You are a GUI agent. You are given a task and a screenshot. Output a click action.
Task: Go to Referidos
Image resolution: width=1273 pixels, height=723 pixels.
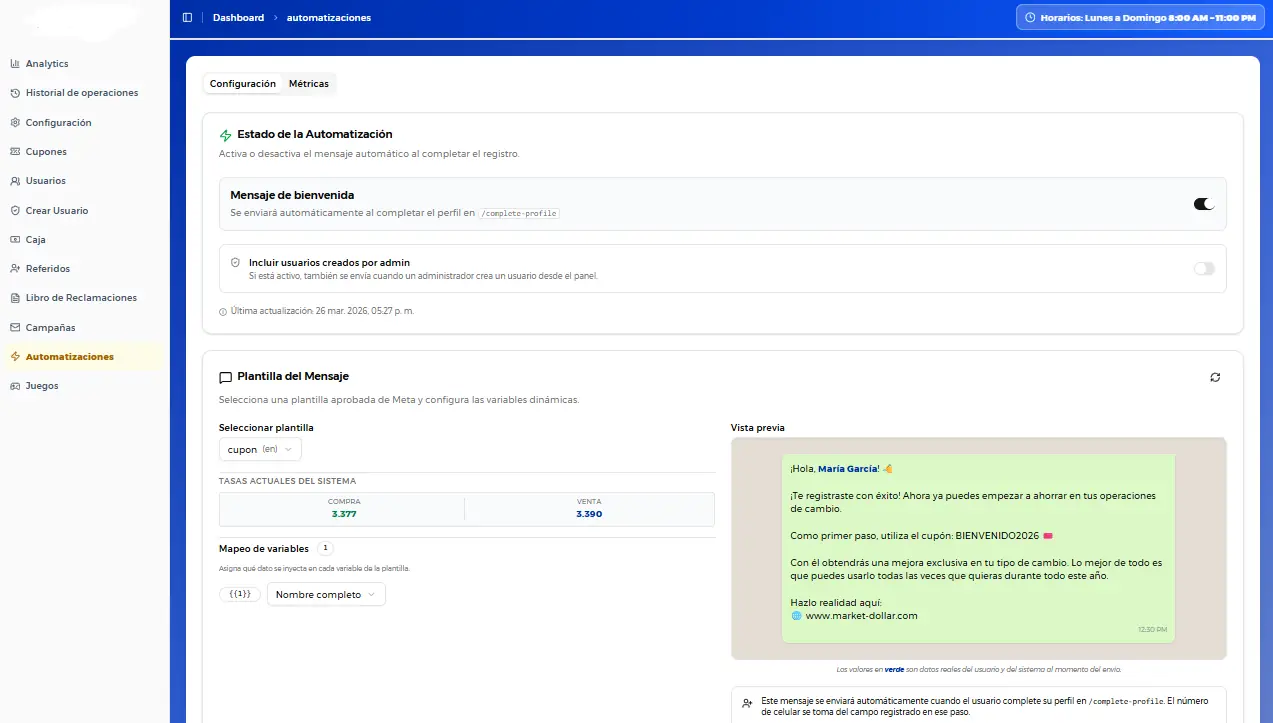pyautogui.click(x=84, y=269)
